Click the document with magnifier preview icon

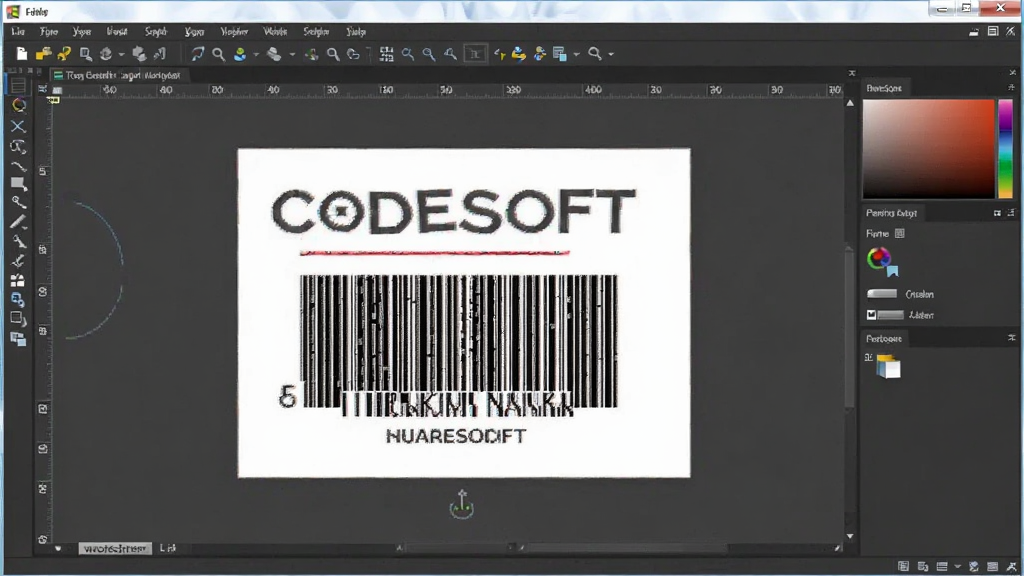point(86,54)
